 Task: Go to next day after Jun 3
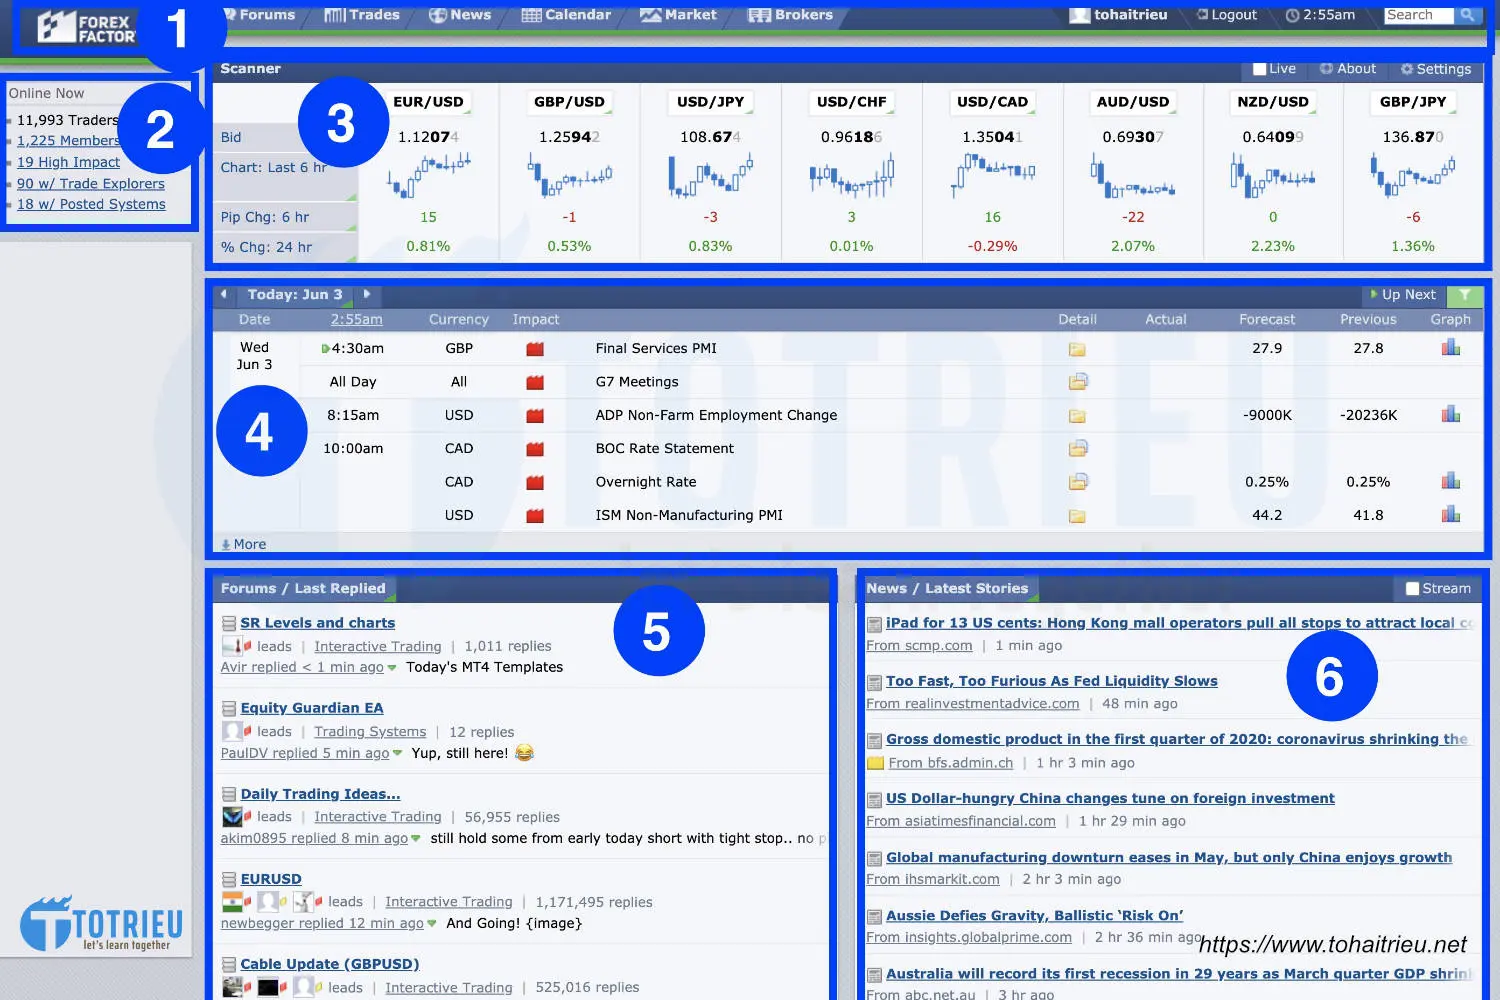tap(367, 294)
